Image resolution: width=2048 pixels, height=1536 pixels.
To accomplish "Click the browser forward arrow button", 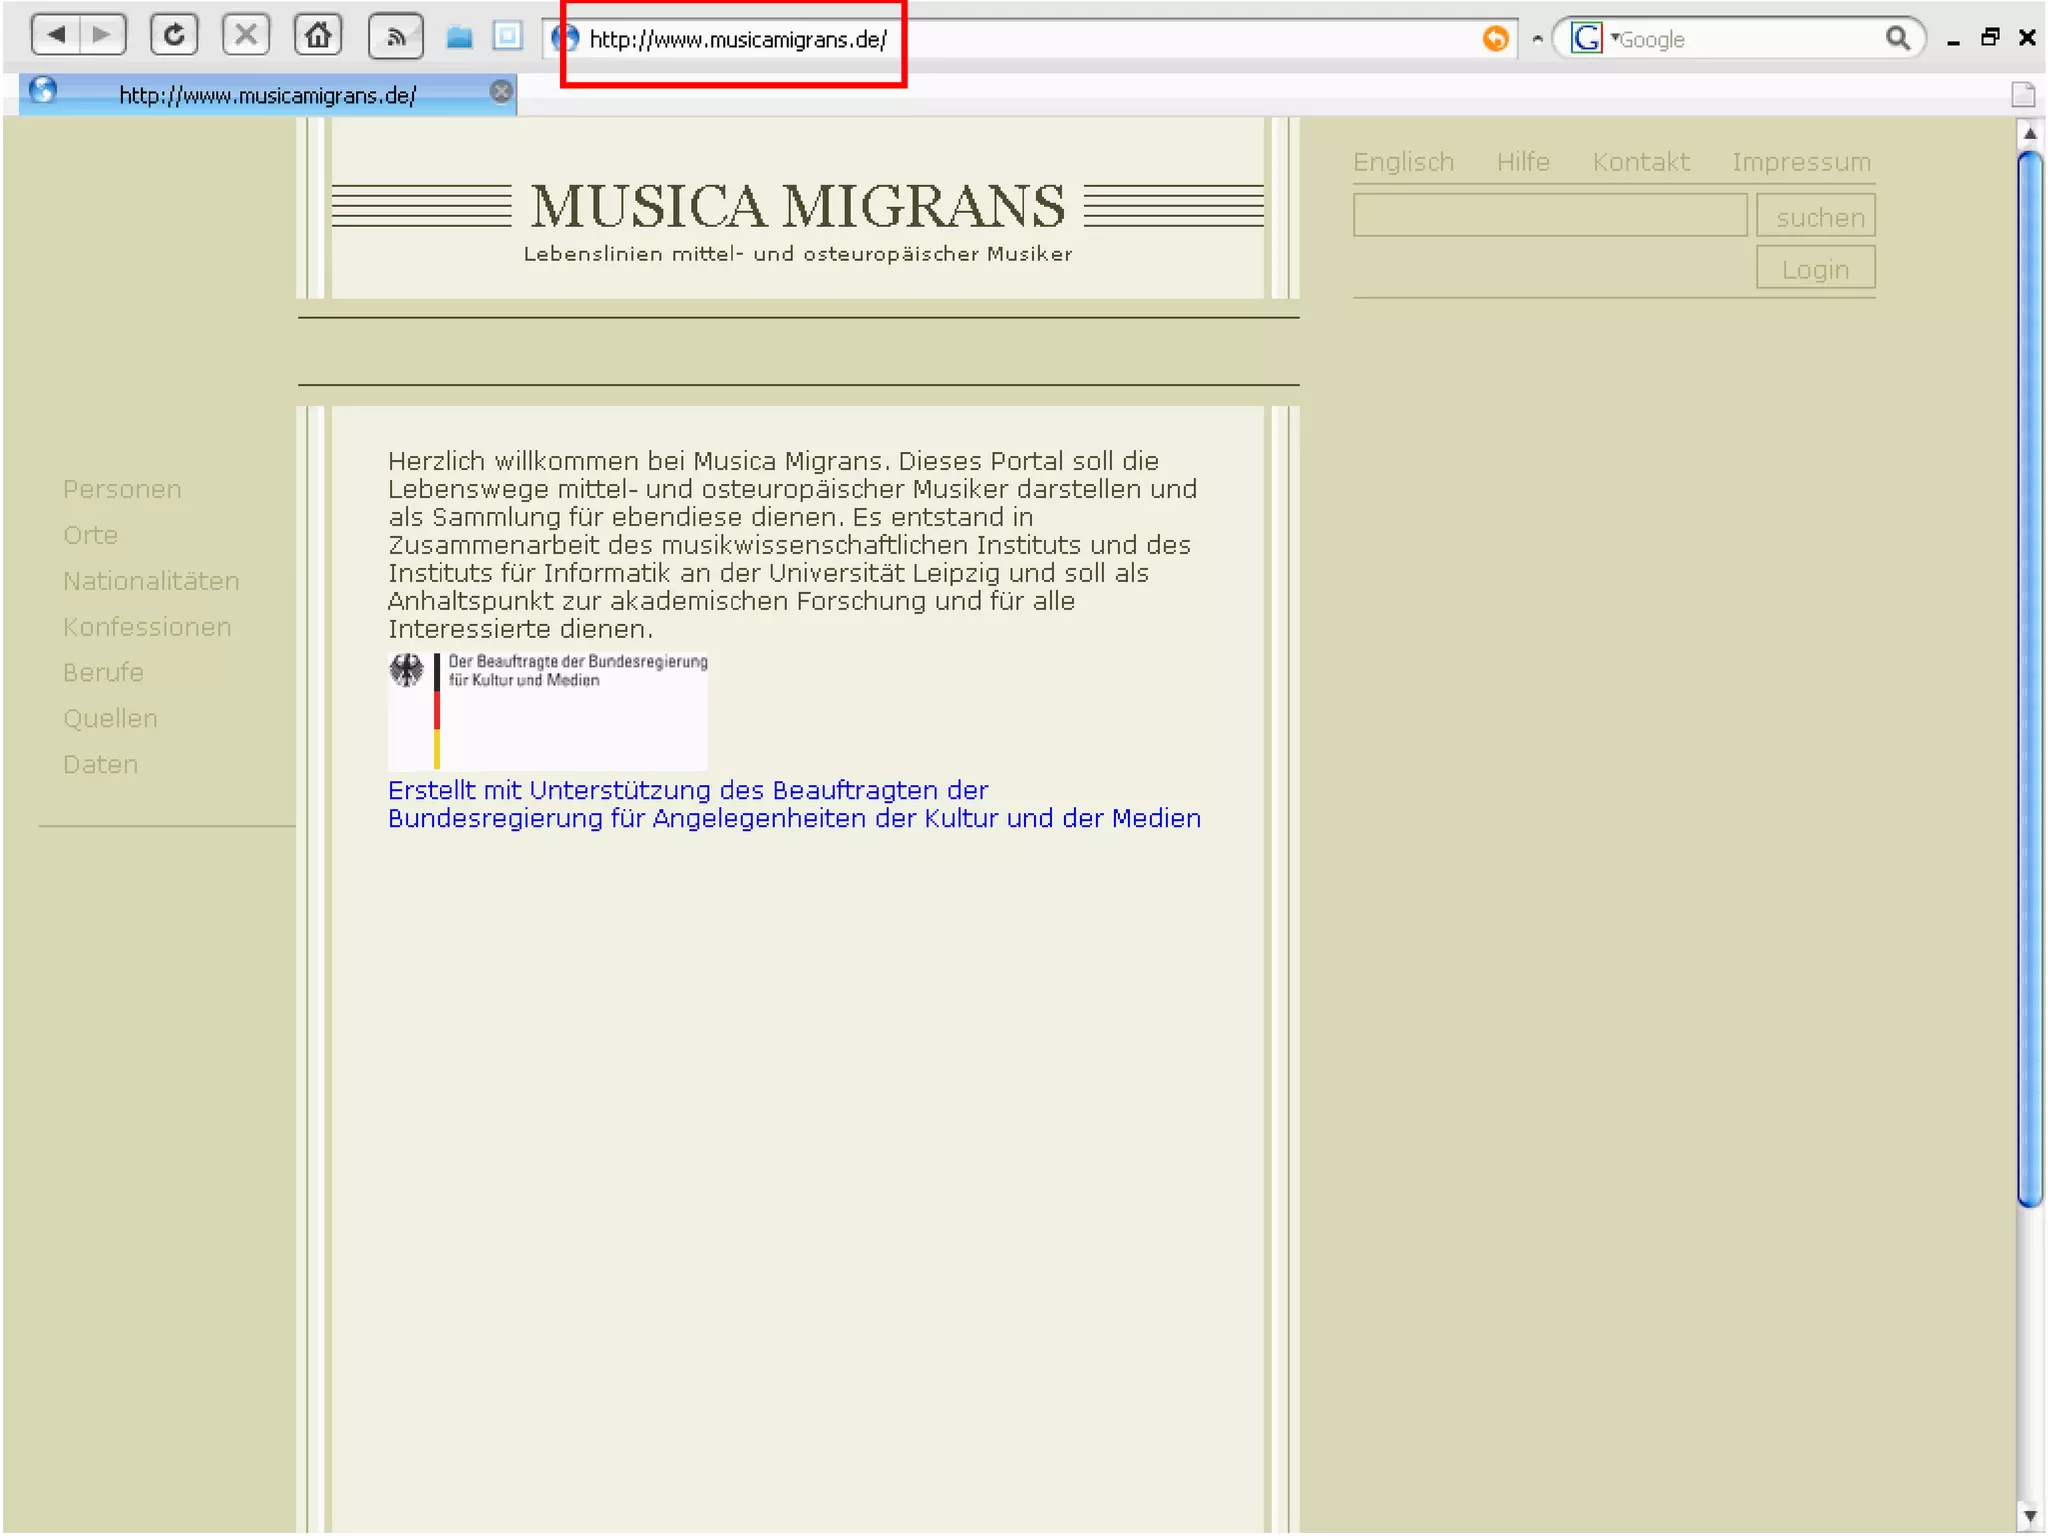I will point(102,36).
